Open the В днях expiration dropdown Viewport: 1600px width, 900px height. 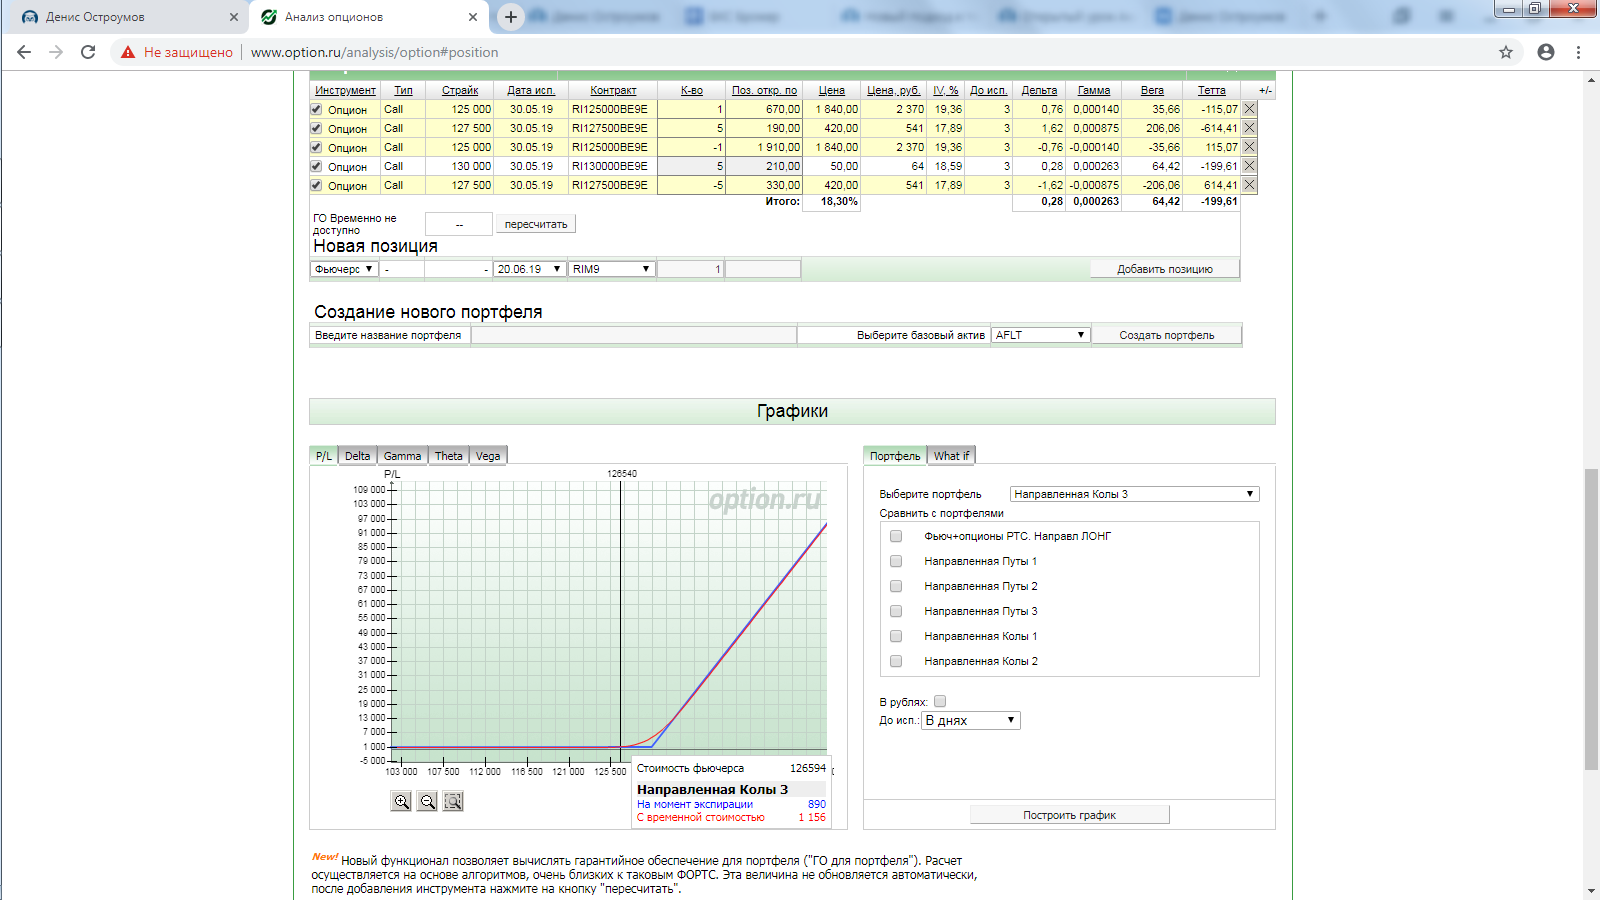pos(970,720)
